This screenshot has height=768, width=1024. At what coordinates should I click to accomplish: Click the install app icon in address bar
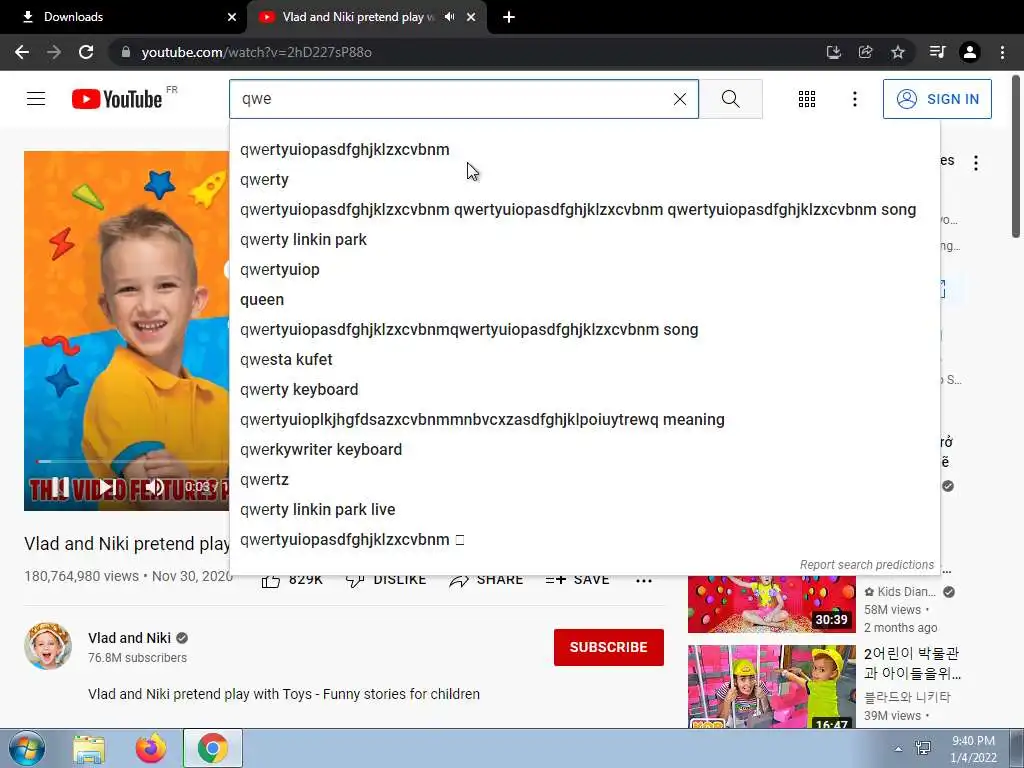833,52
